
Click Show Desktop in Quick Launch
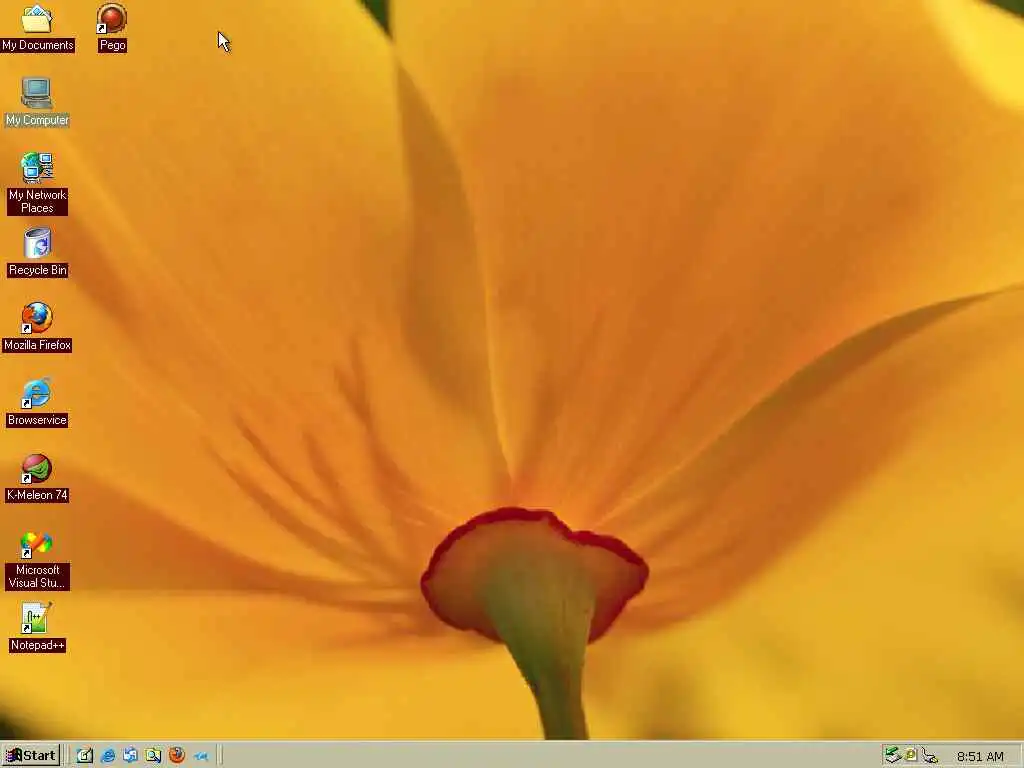(x=85, y=756)
